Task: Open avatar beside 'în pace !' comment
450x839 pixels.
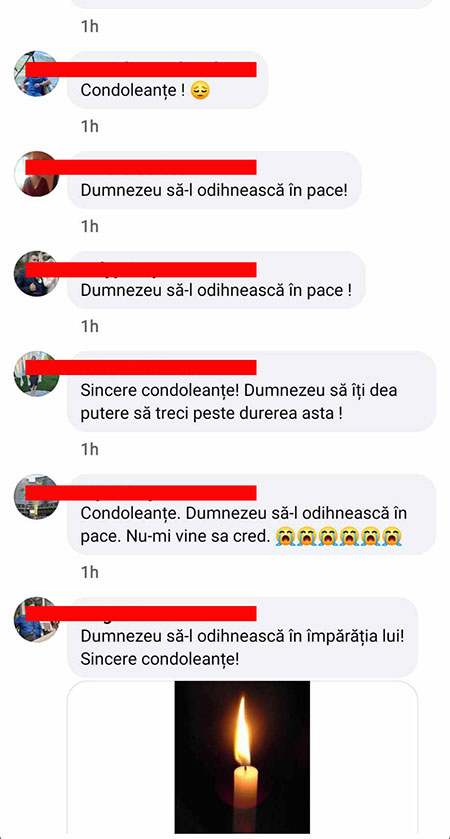Action: point(36,274)
